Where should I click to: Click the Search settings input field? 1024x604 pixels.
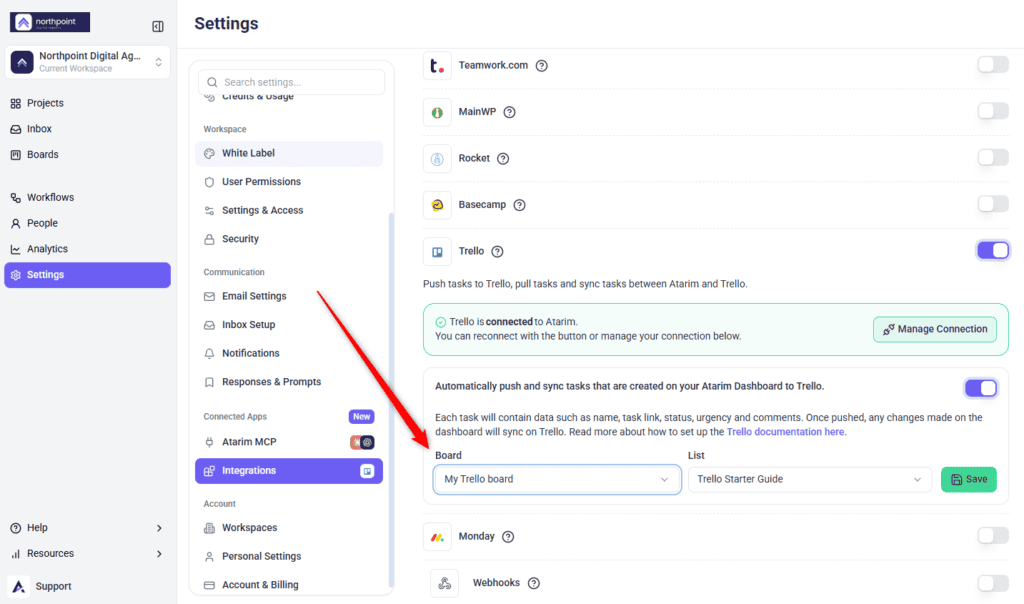click(x=291, y=82)
